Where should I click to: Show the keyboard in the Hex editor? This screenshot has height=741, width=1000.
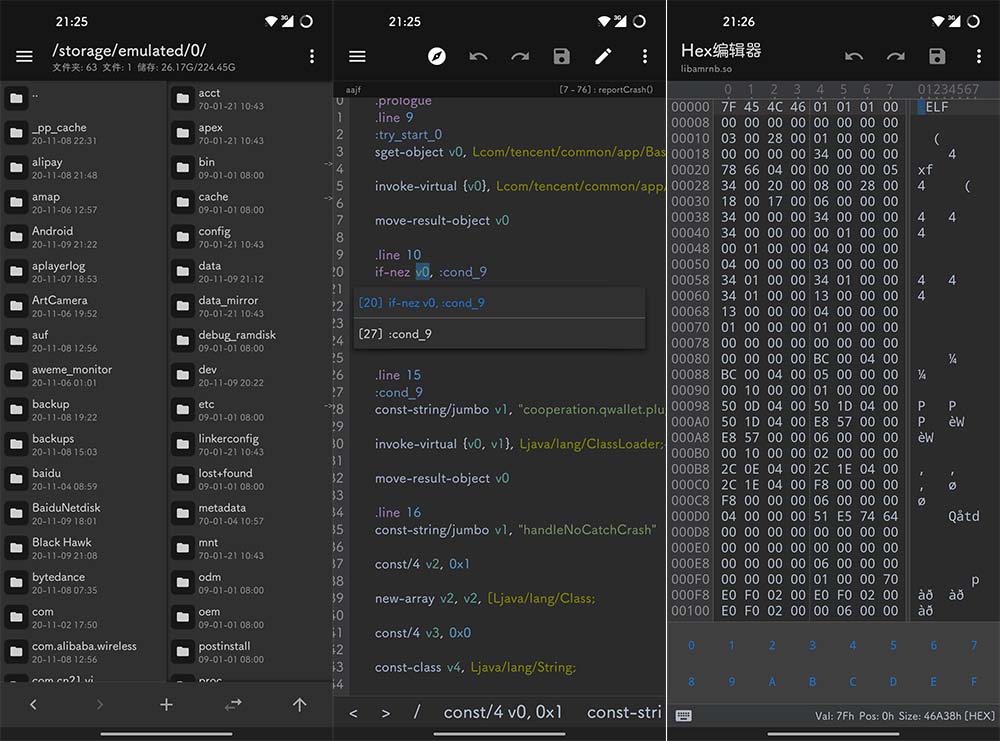click(684, 716)
